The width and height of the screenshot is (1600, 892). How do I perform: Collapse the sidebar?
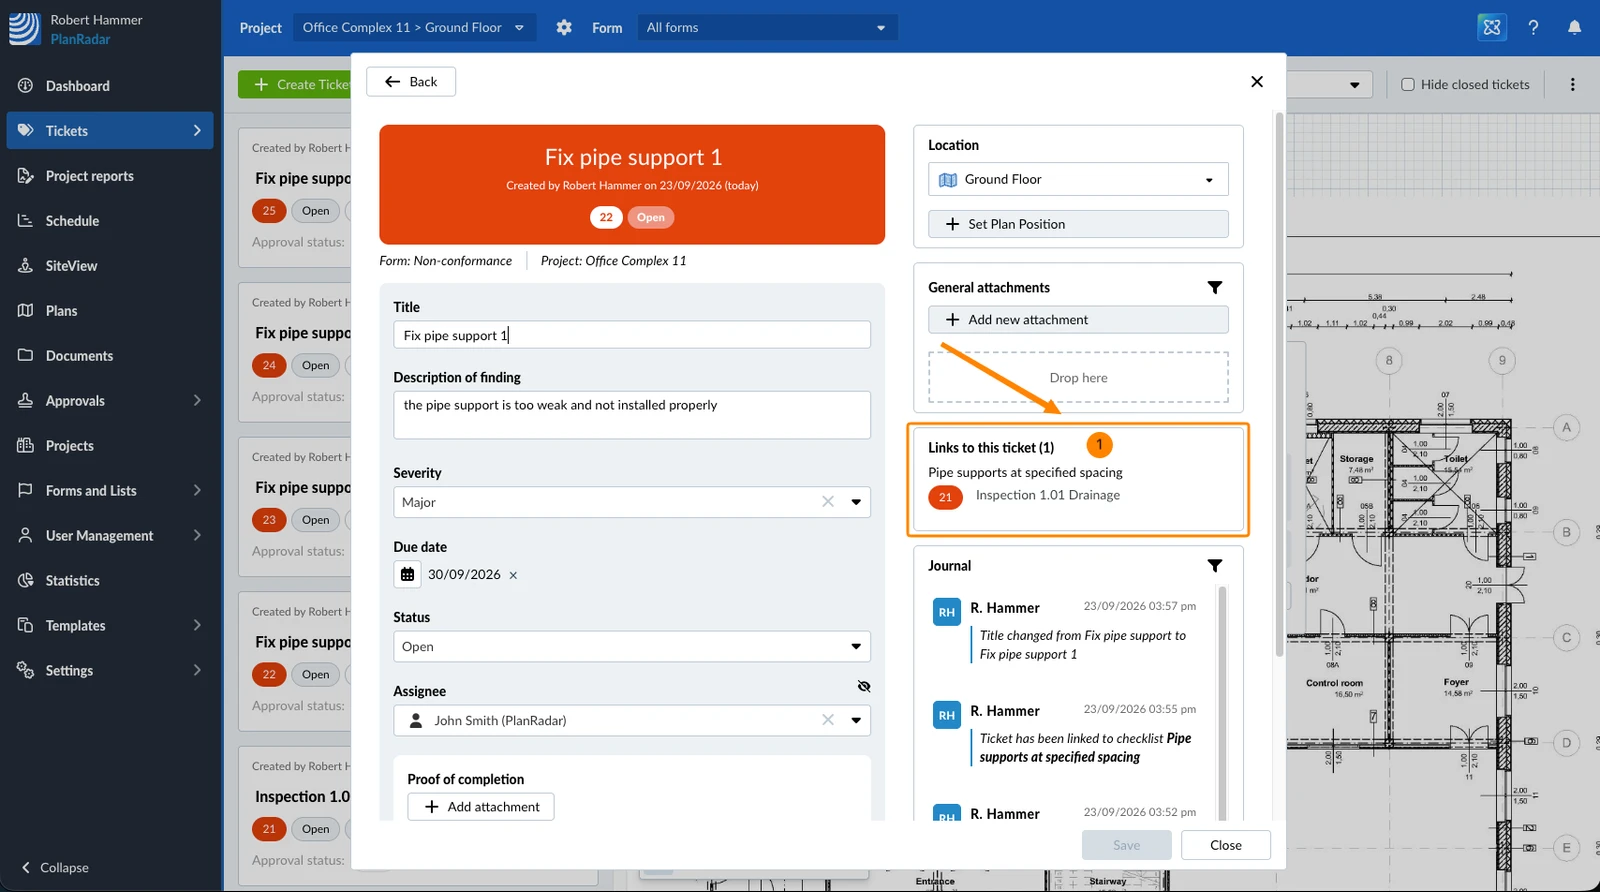pos(55,868)
